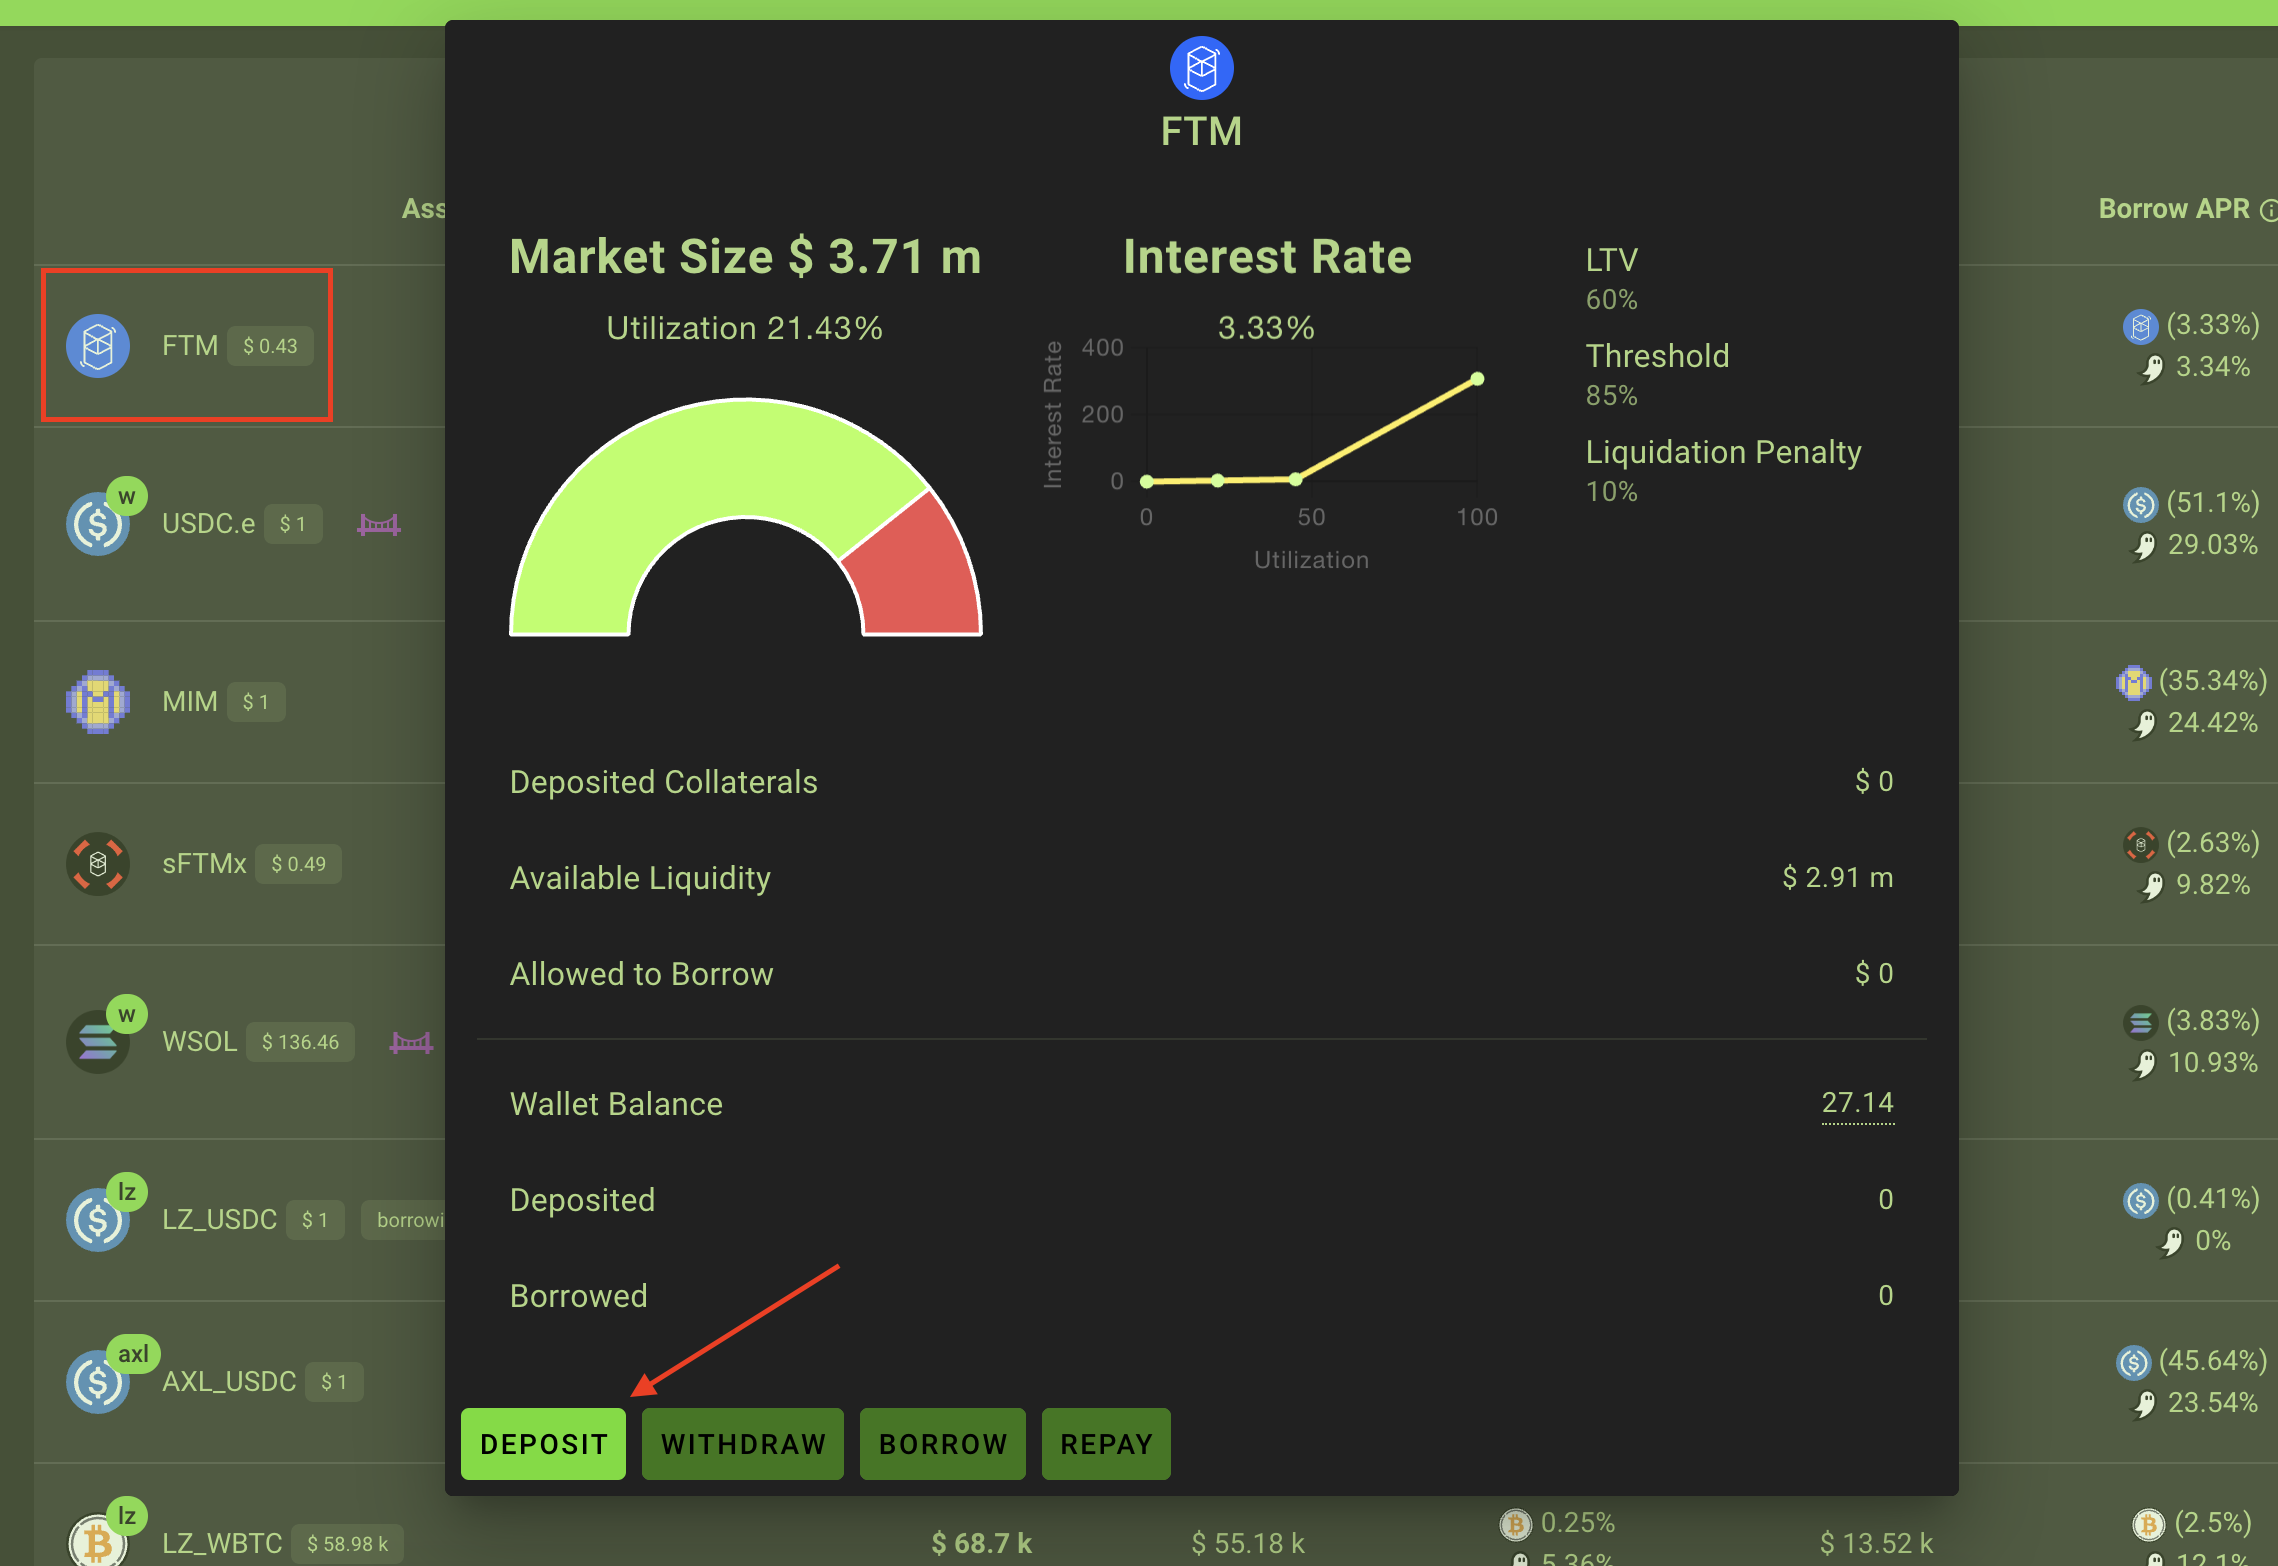Click the FTM token icon in asset list
Viewport: 2278px width, 1566px height.
(97, 346)
